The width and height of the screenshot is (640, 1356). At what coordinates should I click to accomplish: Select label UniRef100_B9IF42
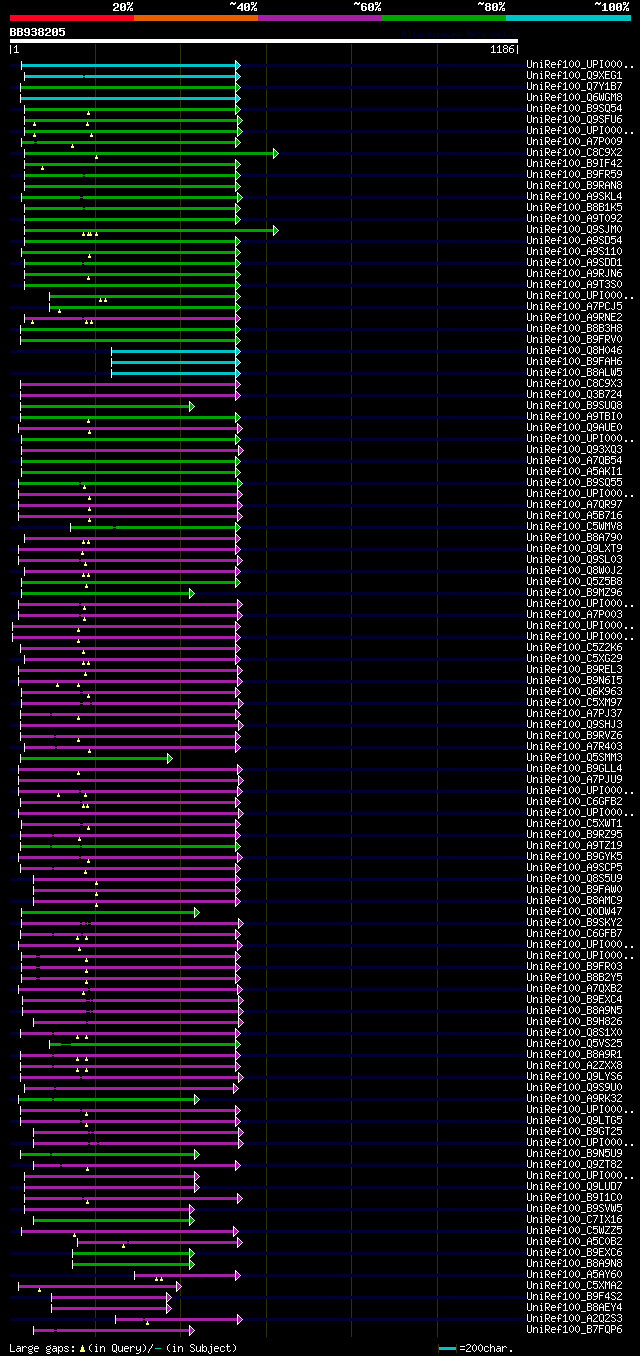(x=574, y=164)
